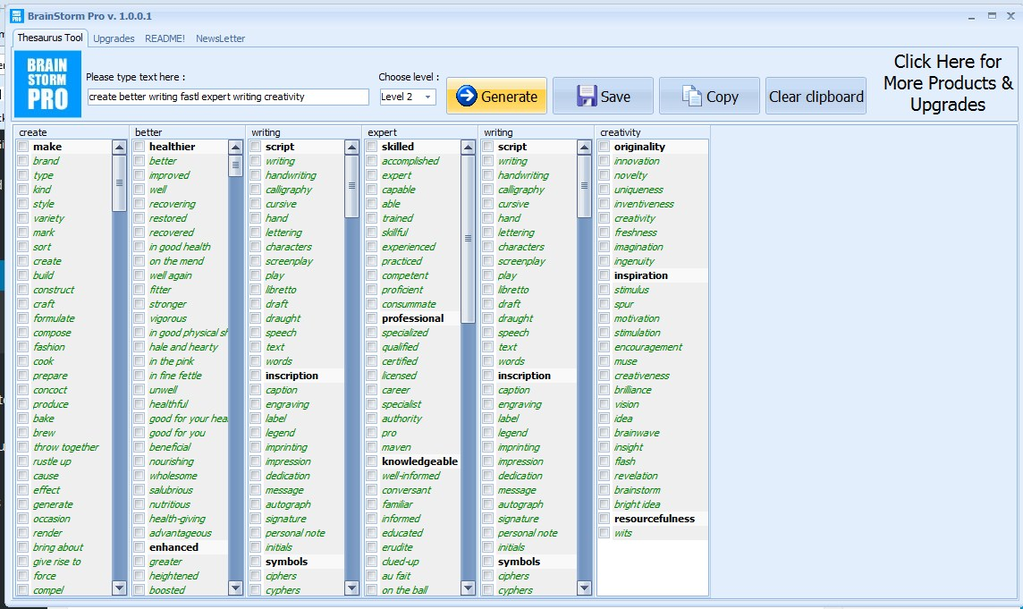The image size is (1023, 609).
Task: Check the 'knowledgeable' checkbox
Action: tap(372, 461)
